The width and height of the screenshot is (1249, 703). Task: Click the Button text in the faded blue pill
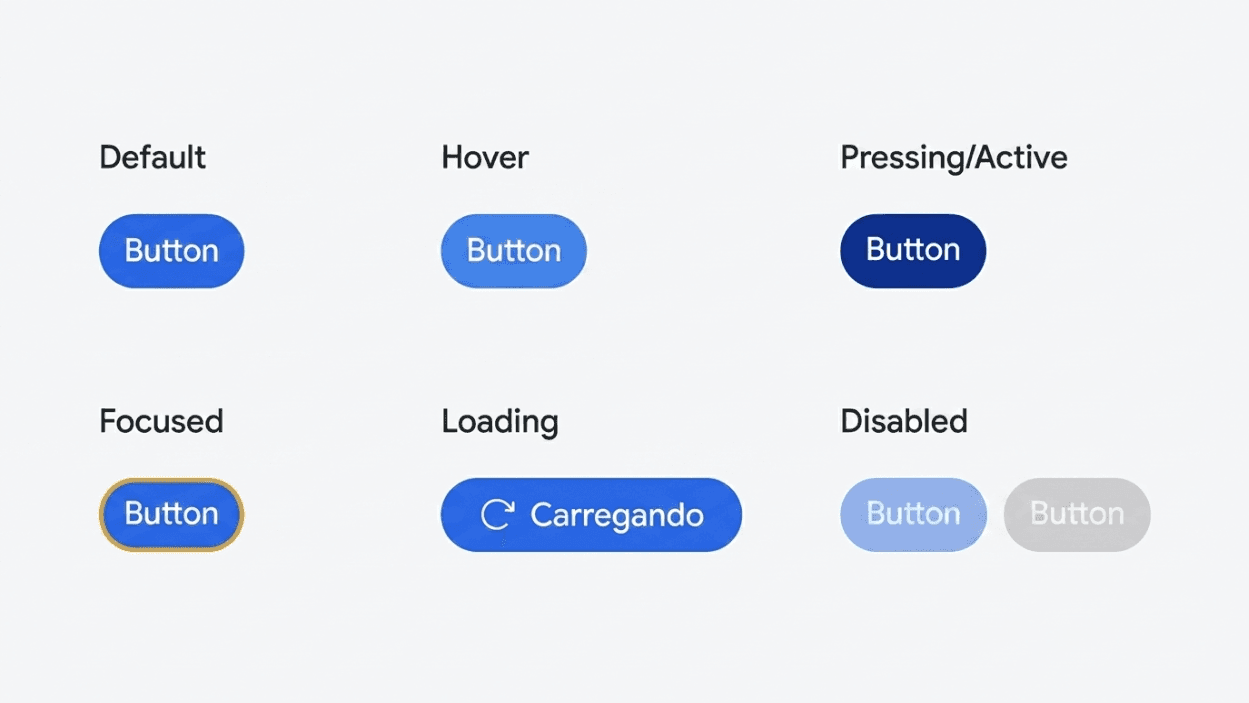[x=913, y=514]
